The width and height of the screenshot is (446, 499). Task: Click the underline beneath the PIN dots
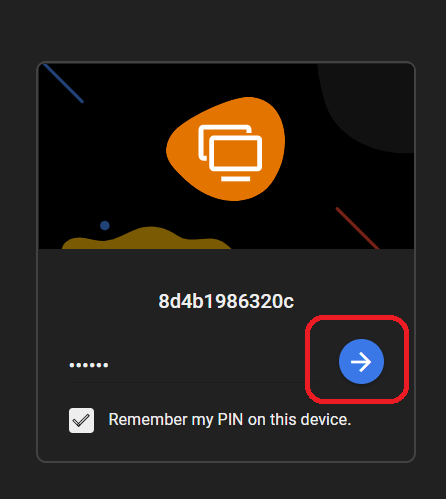pyautogui.click(x=193, y=383)
